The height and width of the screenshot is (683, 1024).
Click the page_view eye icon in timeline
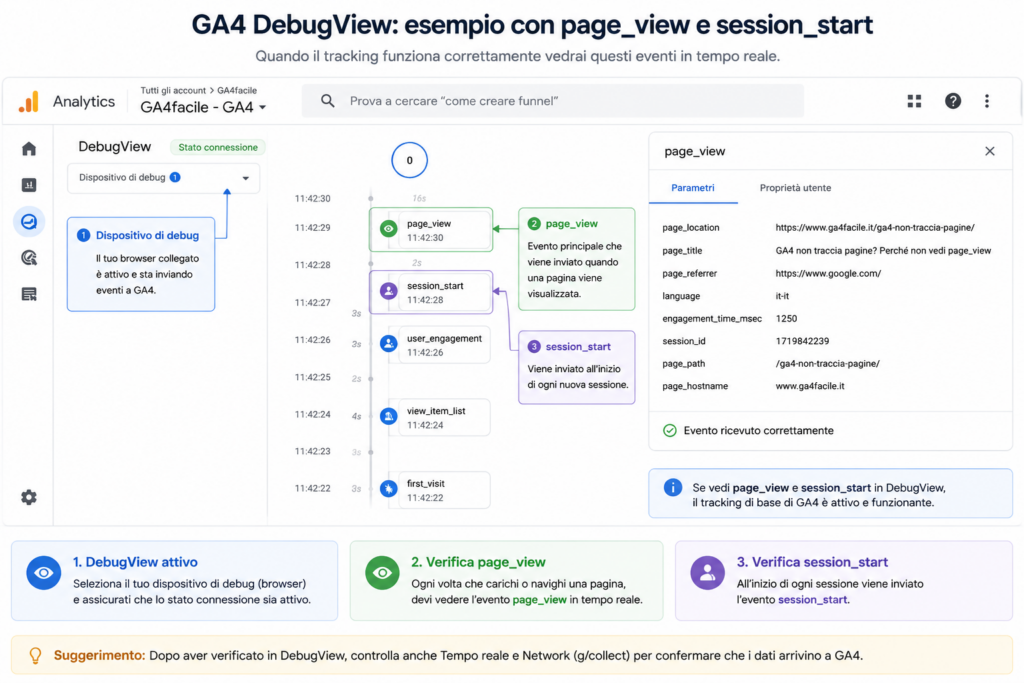pos(389,229)
